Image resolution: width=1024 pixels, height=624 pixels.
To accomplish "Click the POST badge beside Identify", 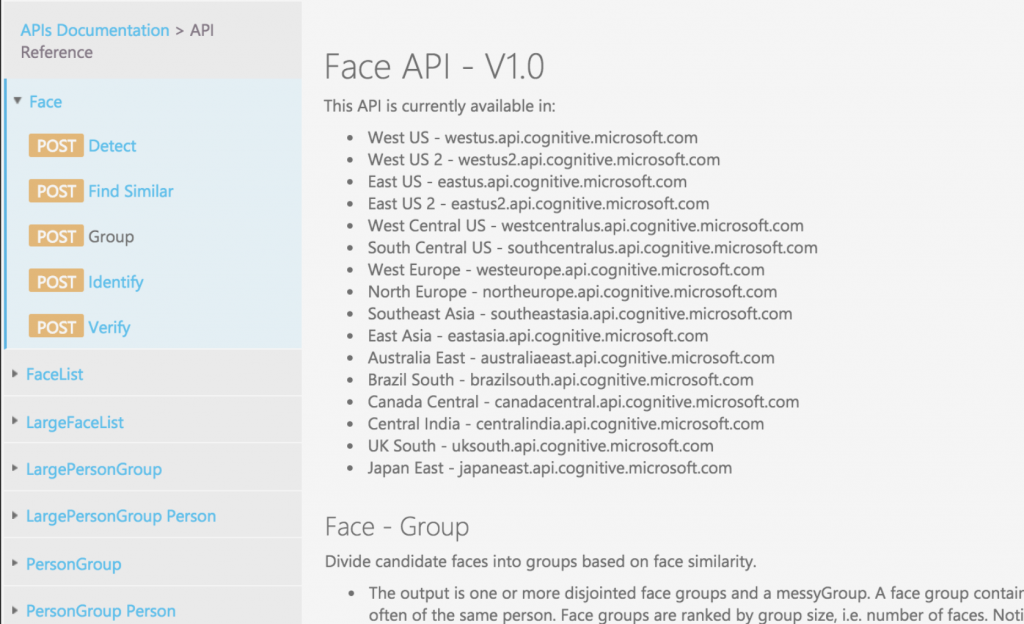I will click(x=56, y=282).
